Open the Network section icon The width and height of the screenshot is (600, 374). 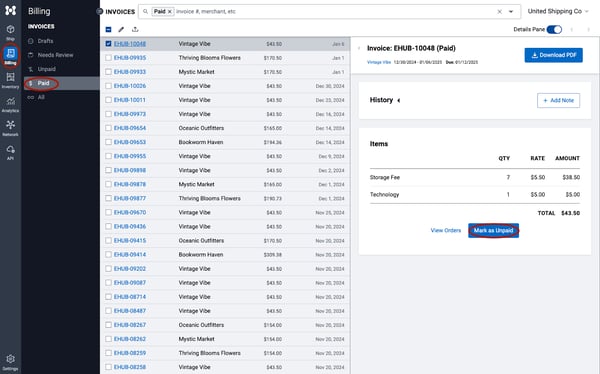(10, 128)
